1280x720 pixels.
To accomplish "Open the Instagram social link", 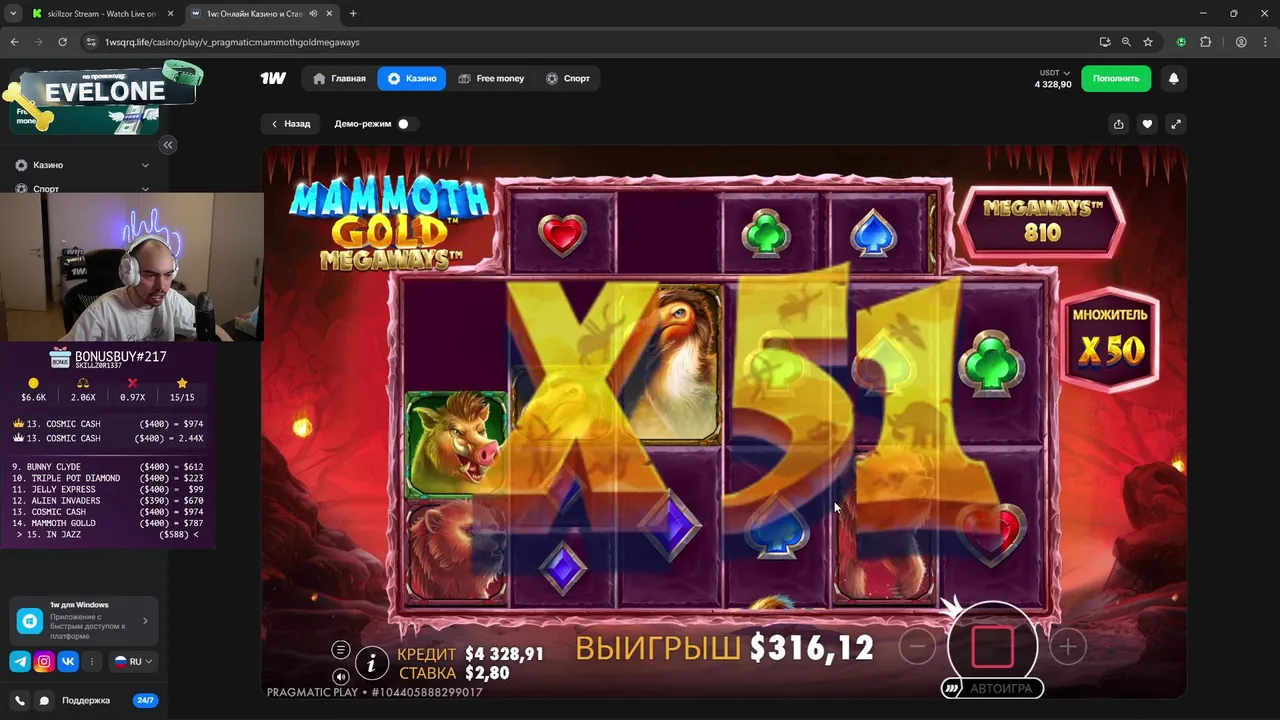I will 44,661.
